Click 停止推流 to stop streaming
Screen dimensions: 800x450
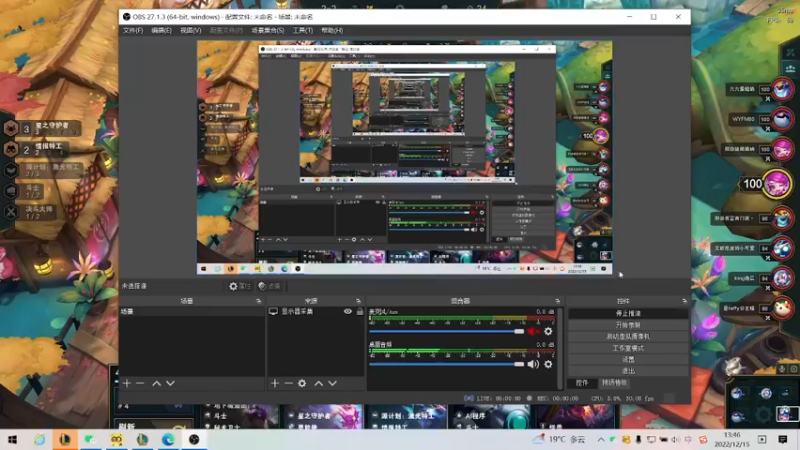(628, 313)
